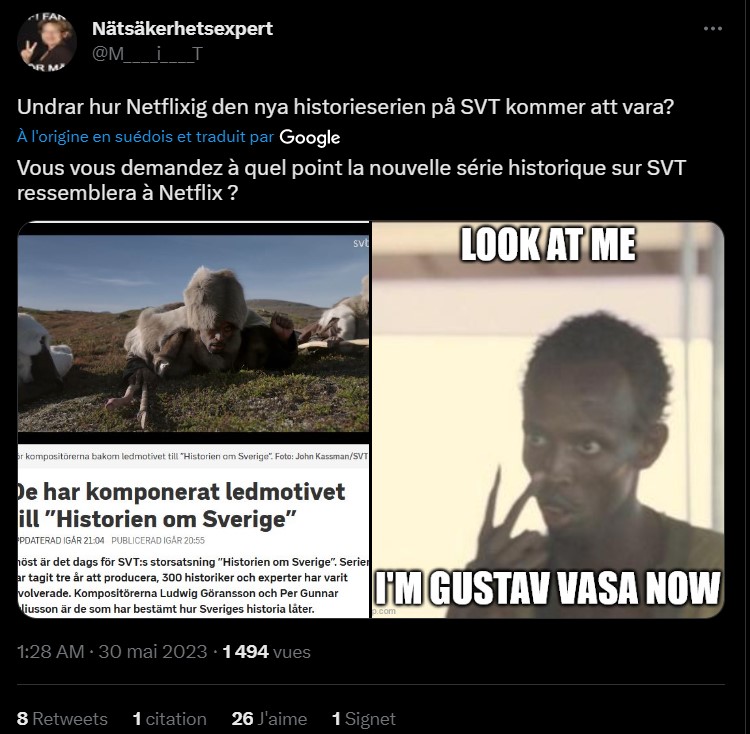Screen dimensions: 750x734
Task: Click the 30 mai 2023 date
Action: (x=153, y=652)
